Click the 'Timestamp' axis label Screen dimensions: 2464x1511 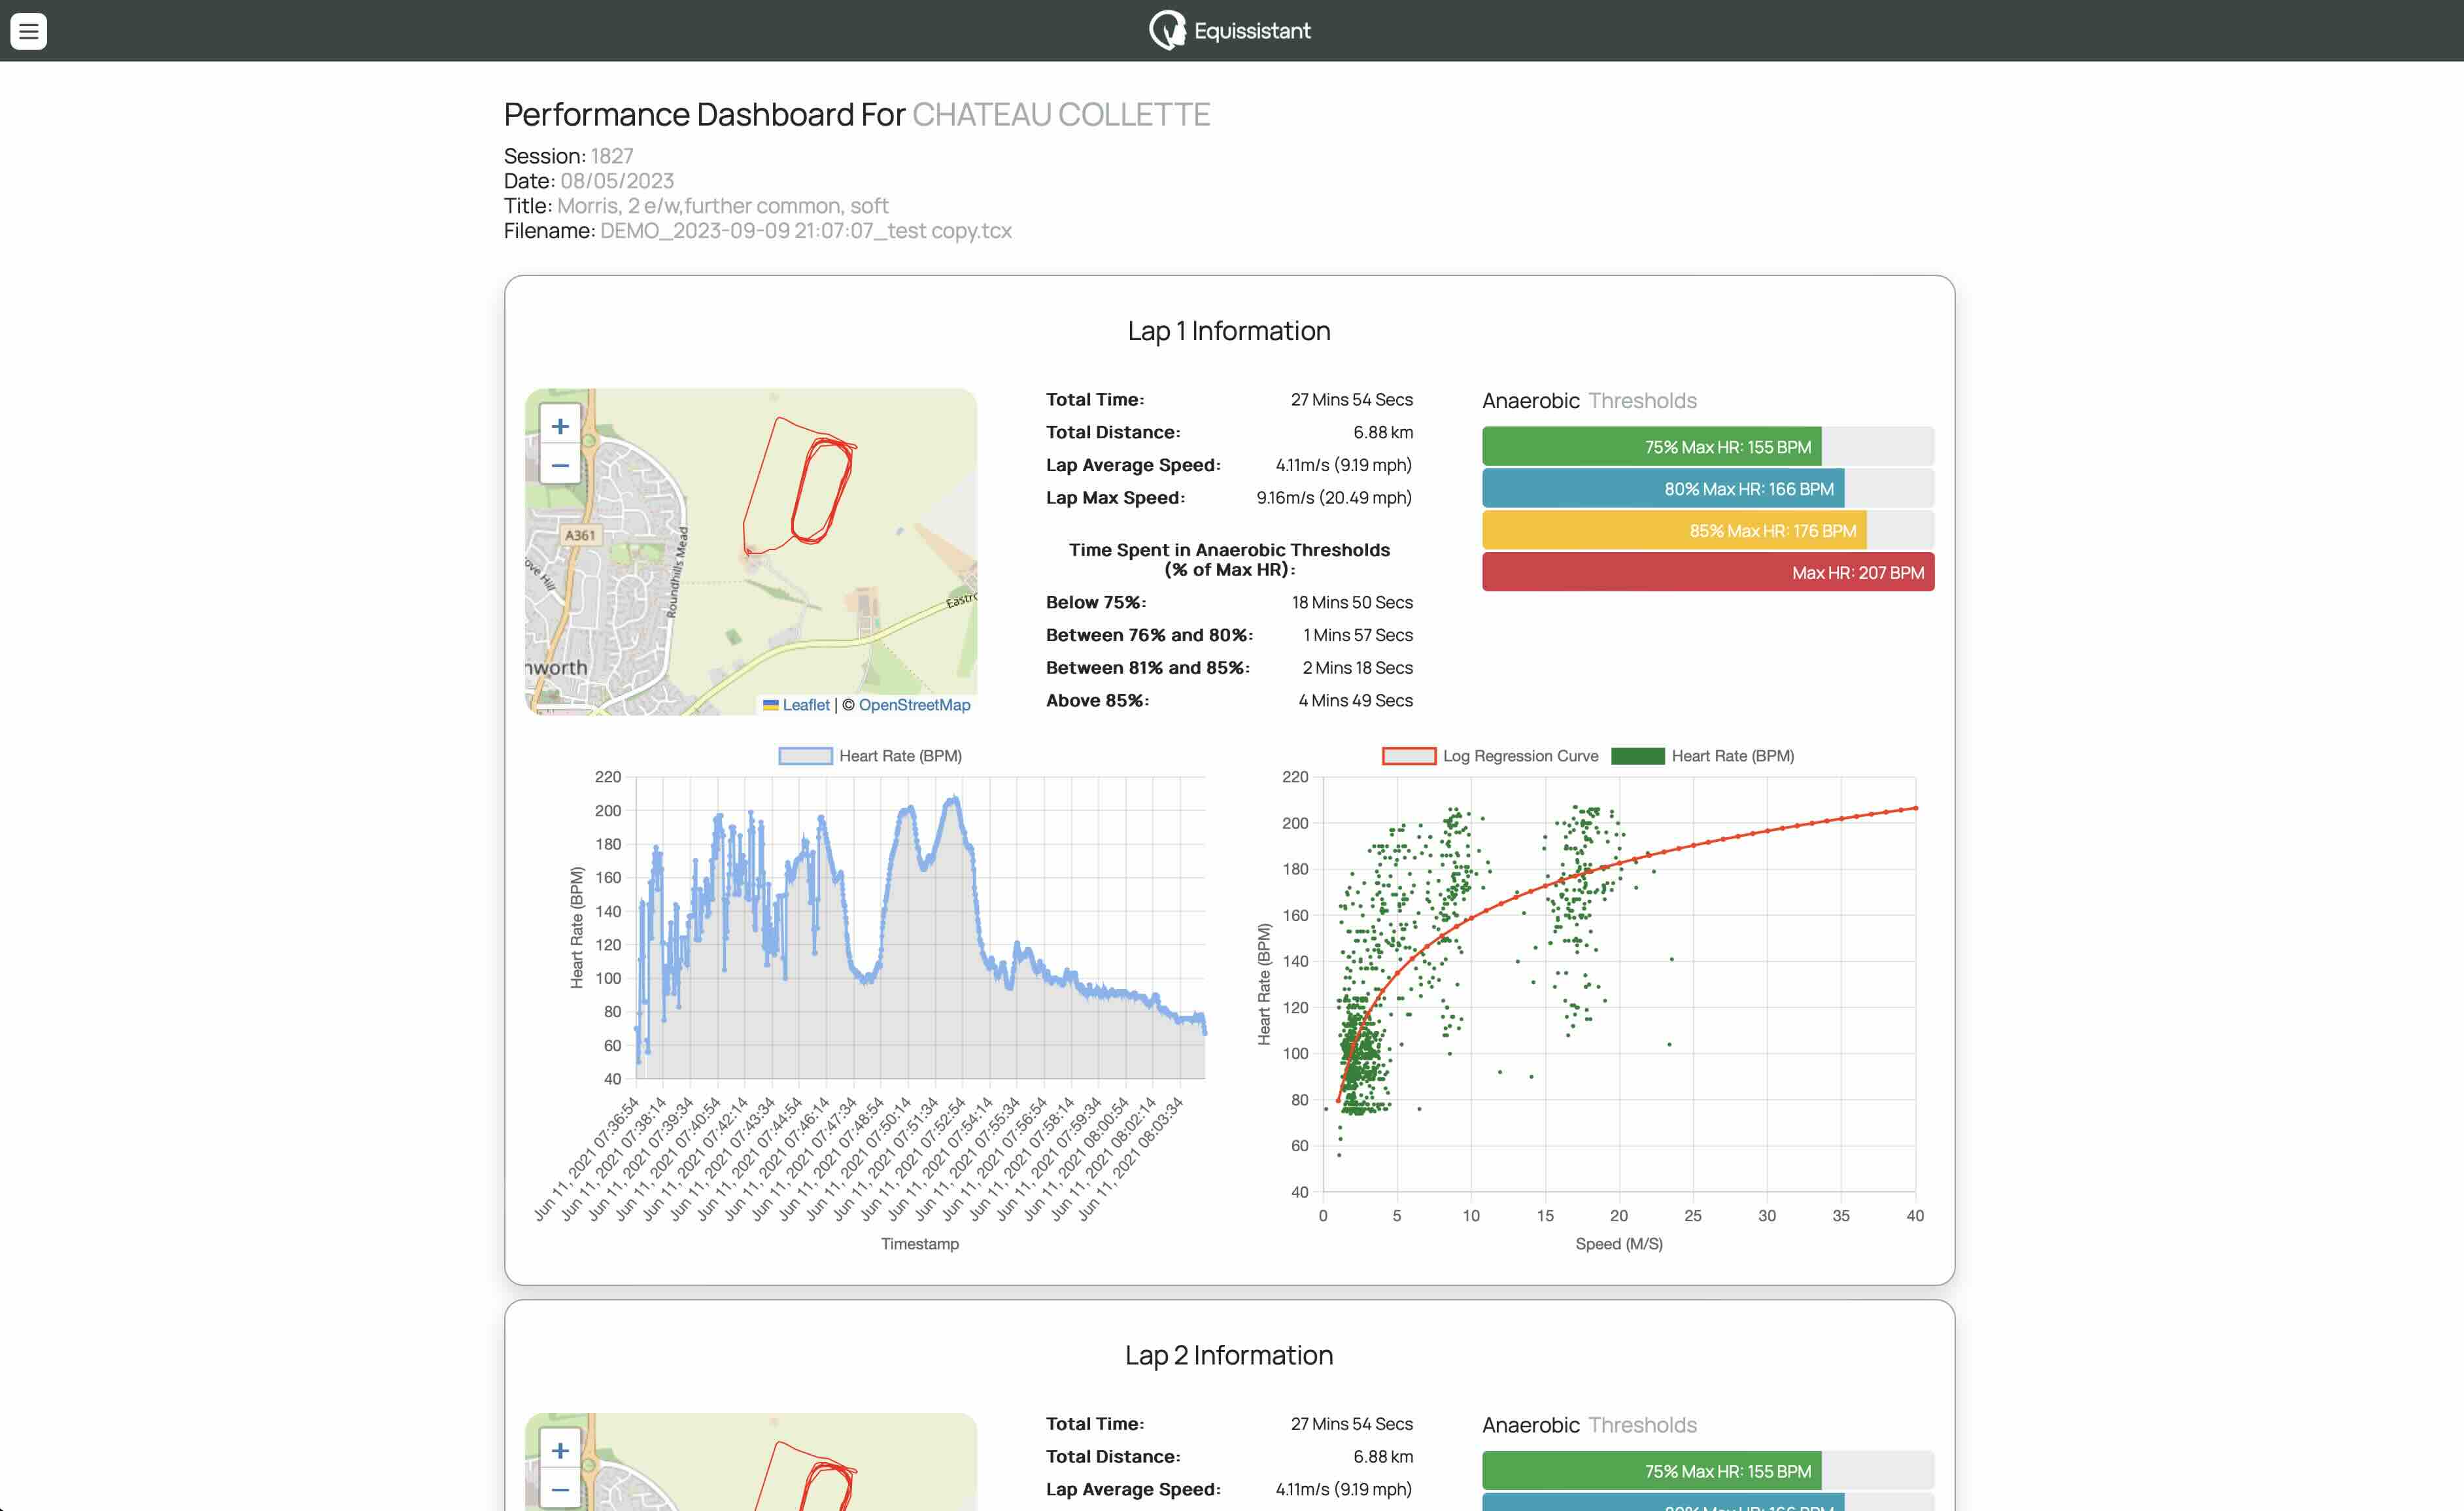coord(919,1244)
